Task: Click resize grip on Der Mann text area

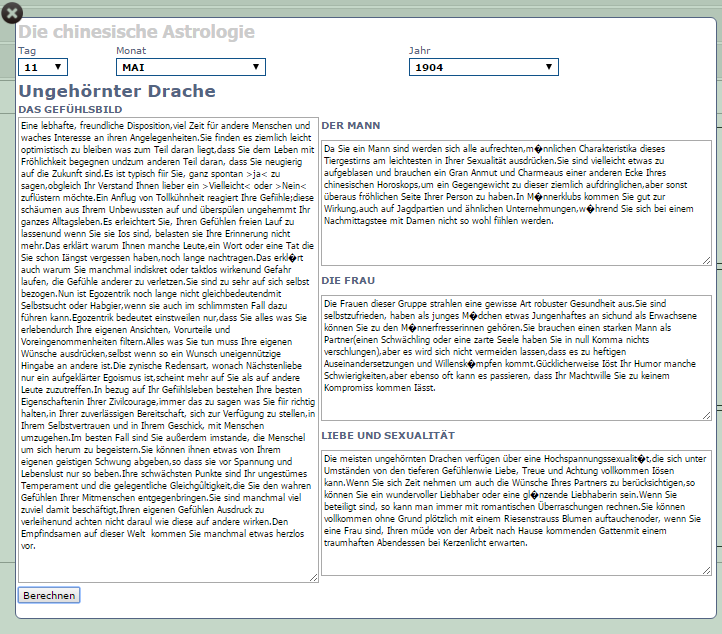Action: (x=707, y=260)
